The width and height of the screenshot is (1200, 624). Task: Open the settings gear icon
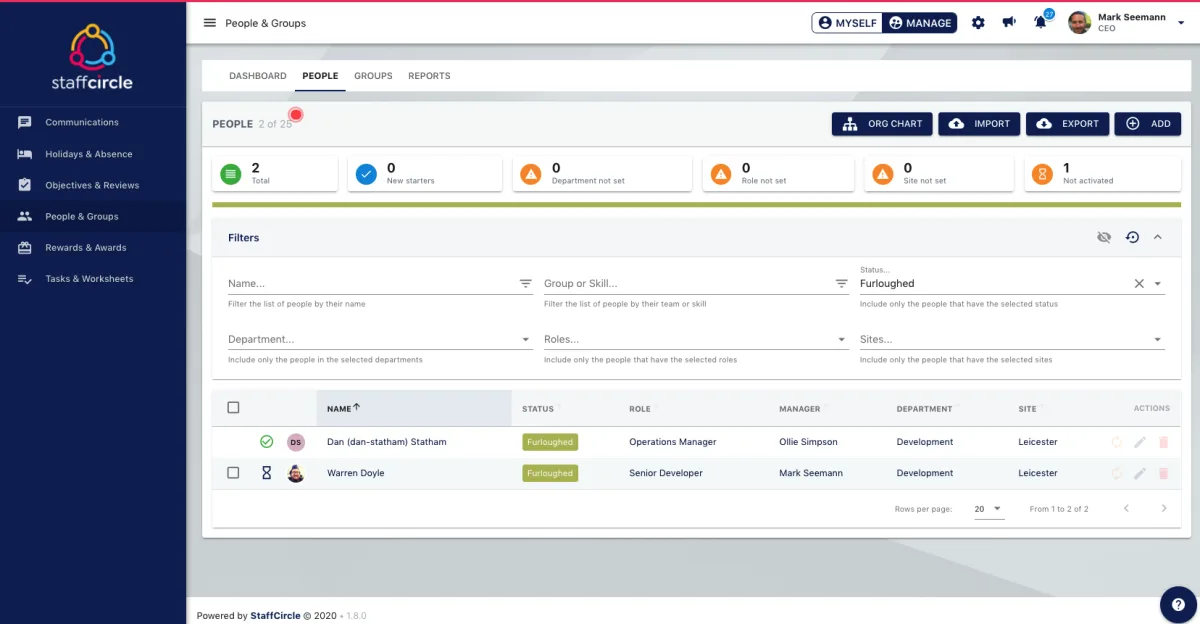[x=978, y=23]
